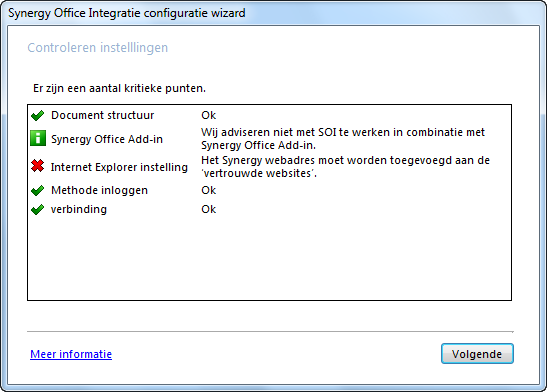547x392 pixels.
Task: Select the Document structuur row label
Action: pyautogui.click(x=102, y=115)
